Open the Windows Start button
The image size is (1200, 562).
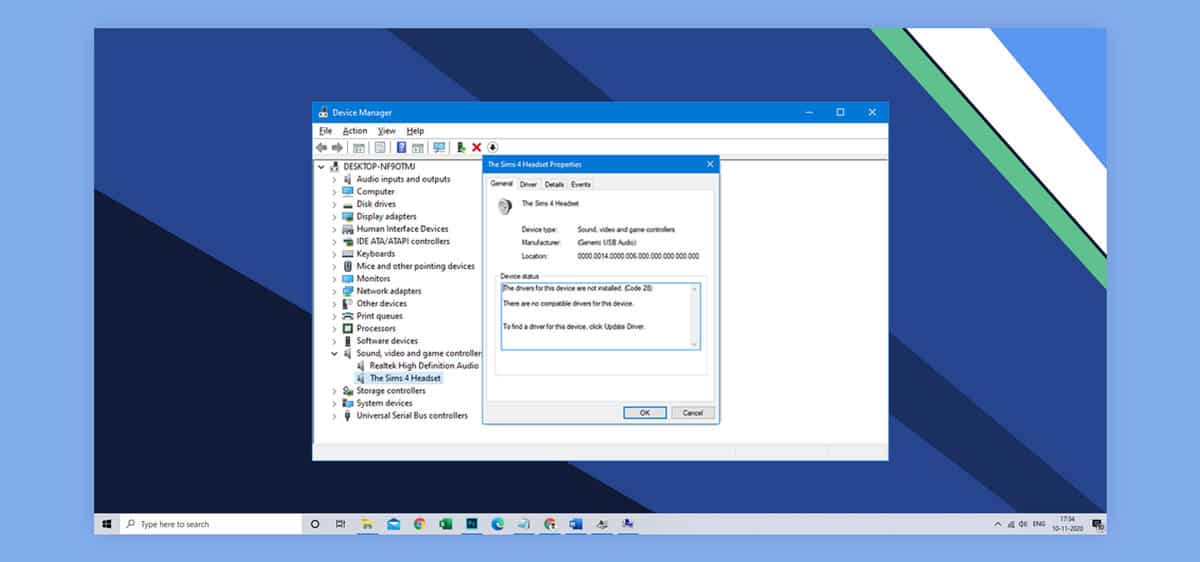coord(106,524)
